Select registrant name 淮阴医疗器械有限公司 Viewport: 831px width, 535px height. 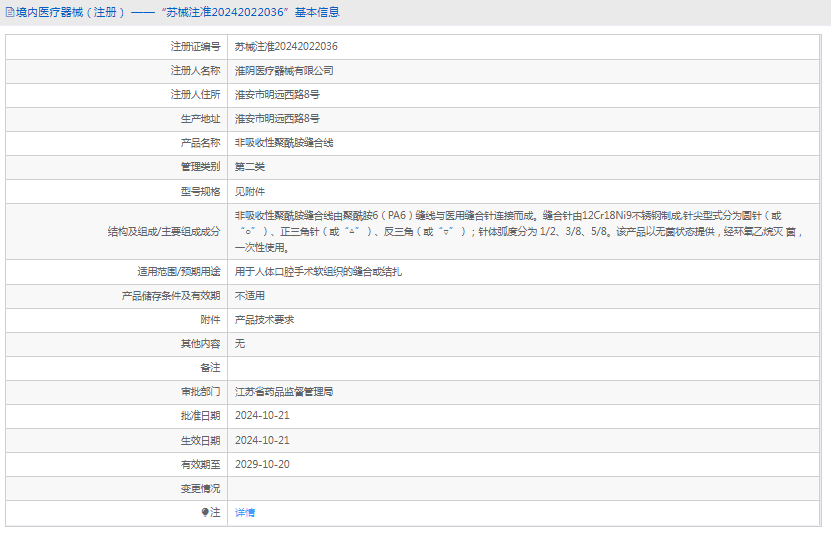click(x=284, y=71)
